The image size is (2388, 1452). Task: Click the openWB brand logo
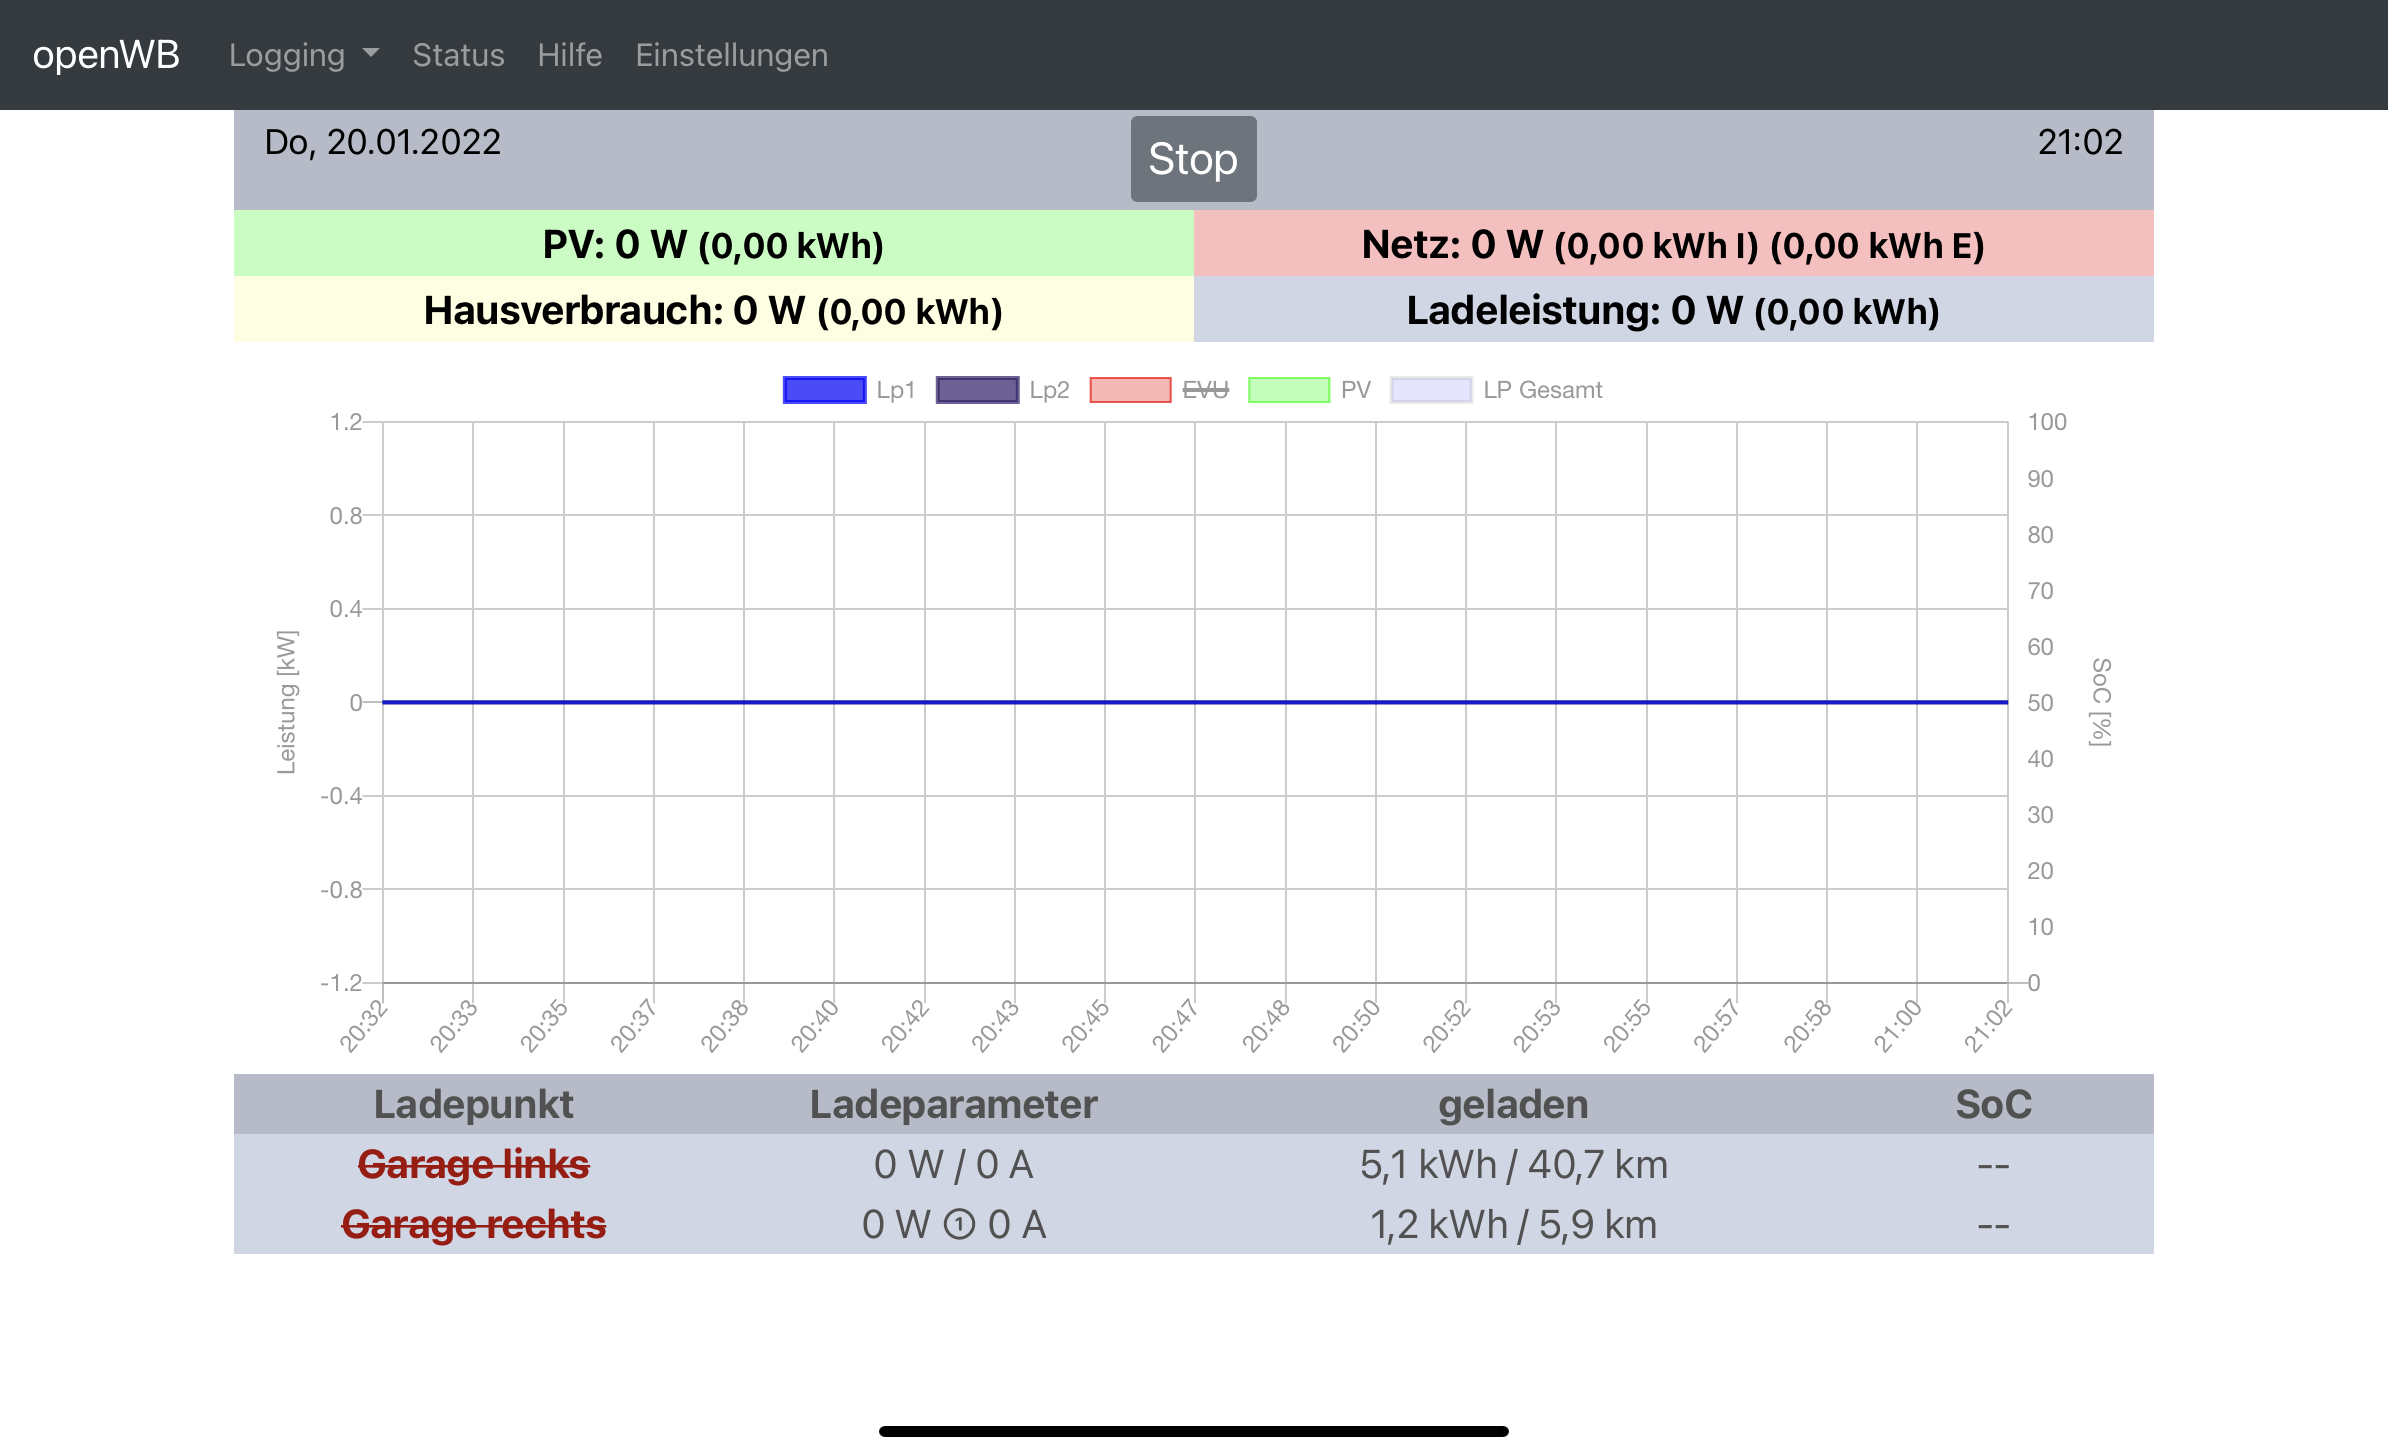point(106,55)
